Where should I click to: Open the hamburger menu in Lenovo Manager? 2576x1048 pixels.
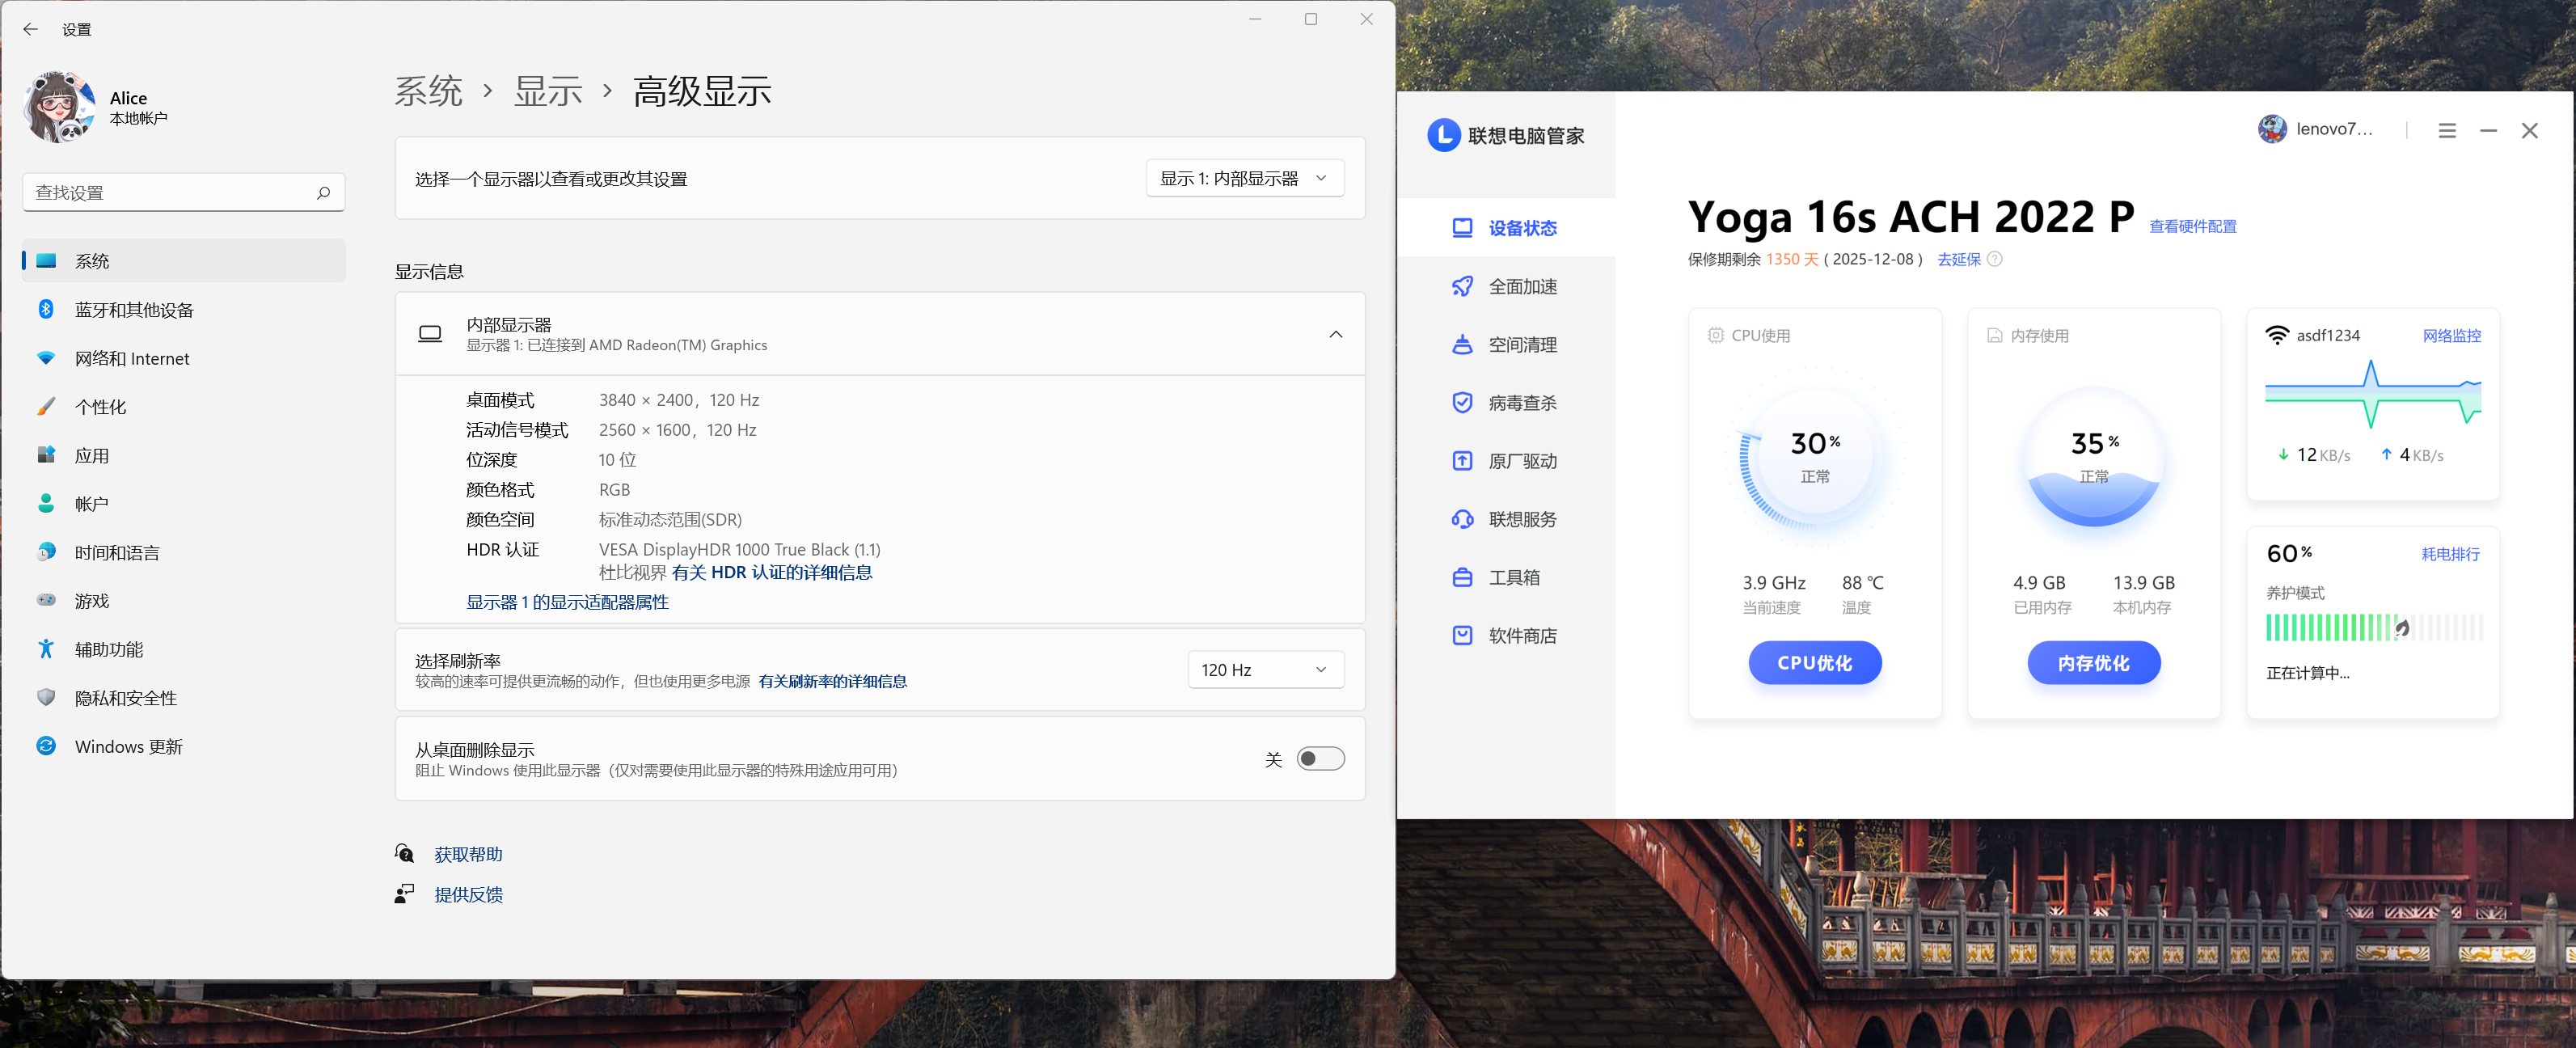pyautogui.click(x=2446, y=131)
